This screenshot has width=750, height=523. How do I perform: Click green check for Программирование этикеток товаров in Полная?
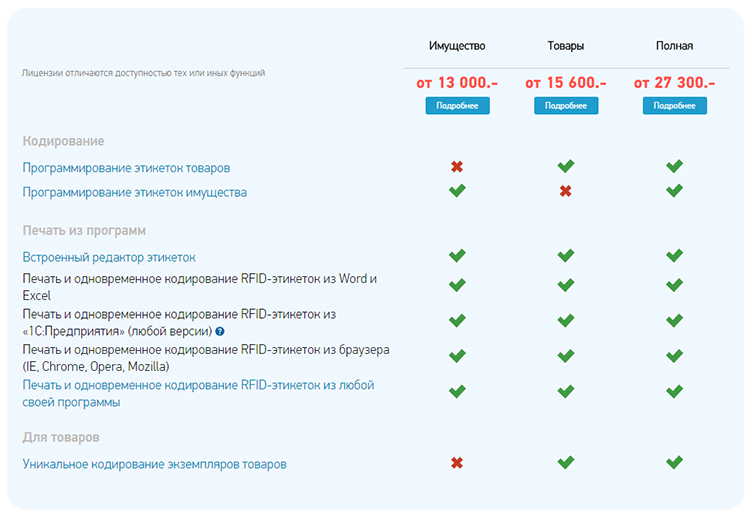click(674, 166)
